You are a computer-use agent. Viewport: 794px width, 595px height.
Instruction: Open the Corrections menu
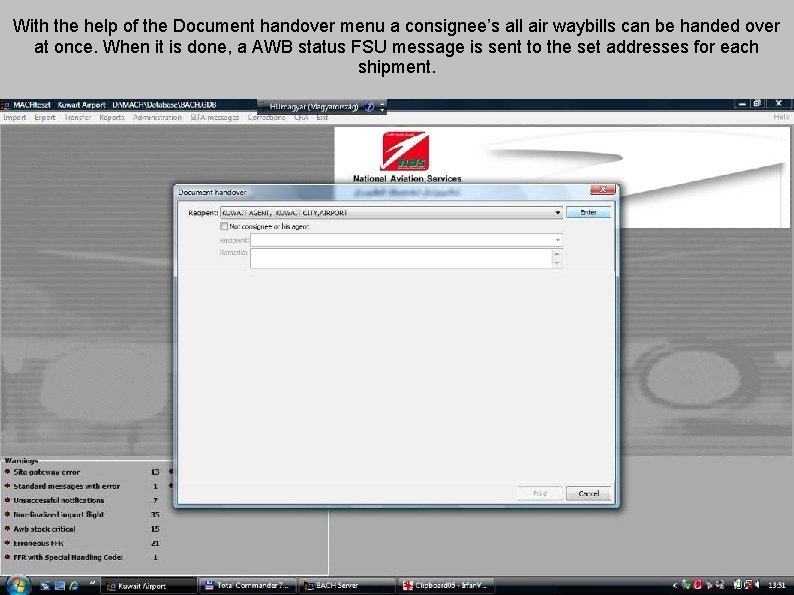click(x=266, y=117)
